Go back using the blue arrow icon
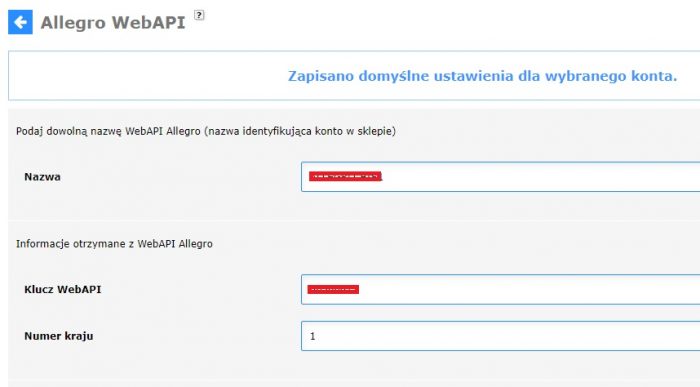This screenshot has height=387, width=700. click(x=20, y=22)
